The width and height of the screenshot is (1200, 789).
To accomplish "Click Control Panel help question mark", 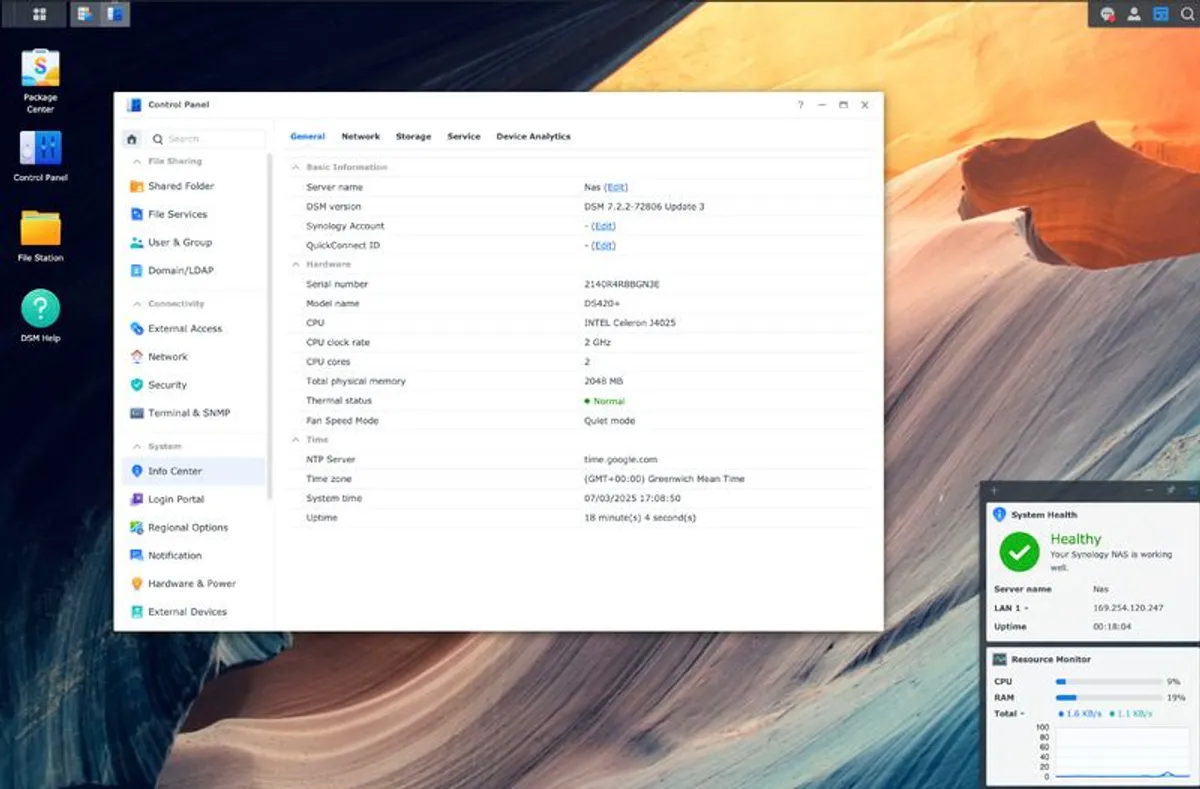I will (800, 105).
